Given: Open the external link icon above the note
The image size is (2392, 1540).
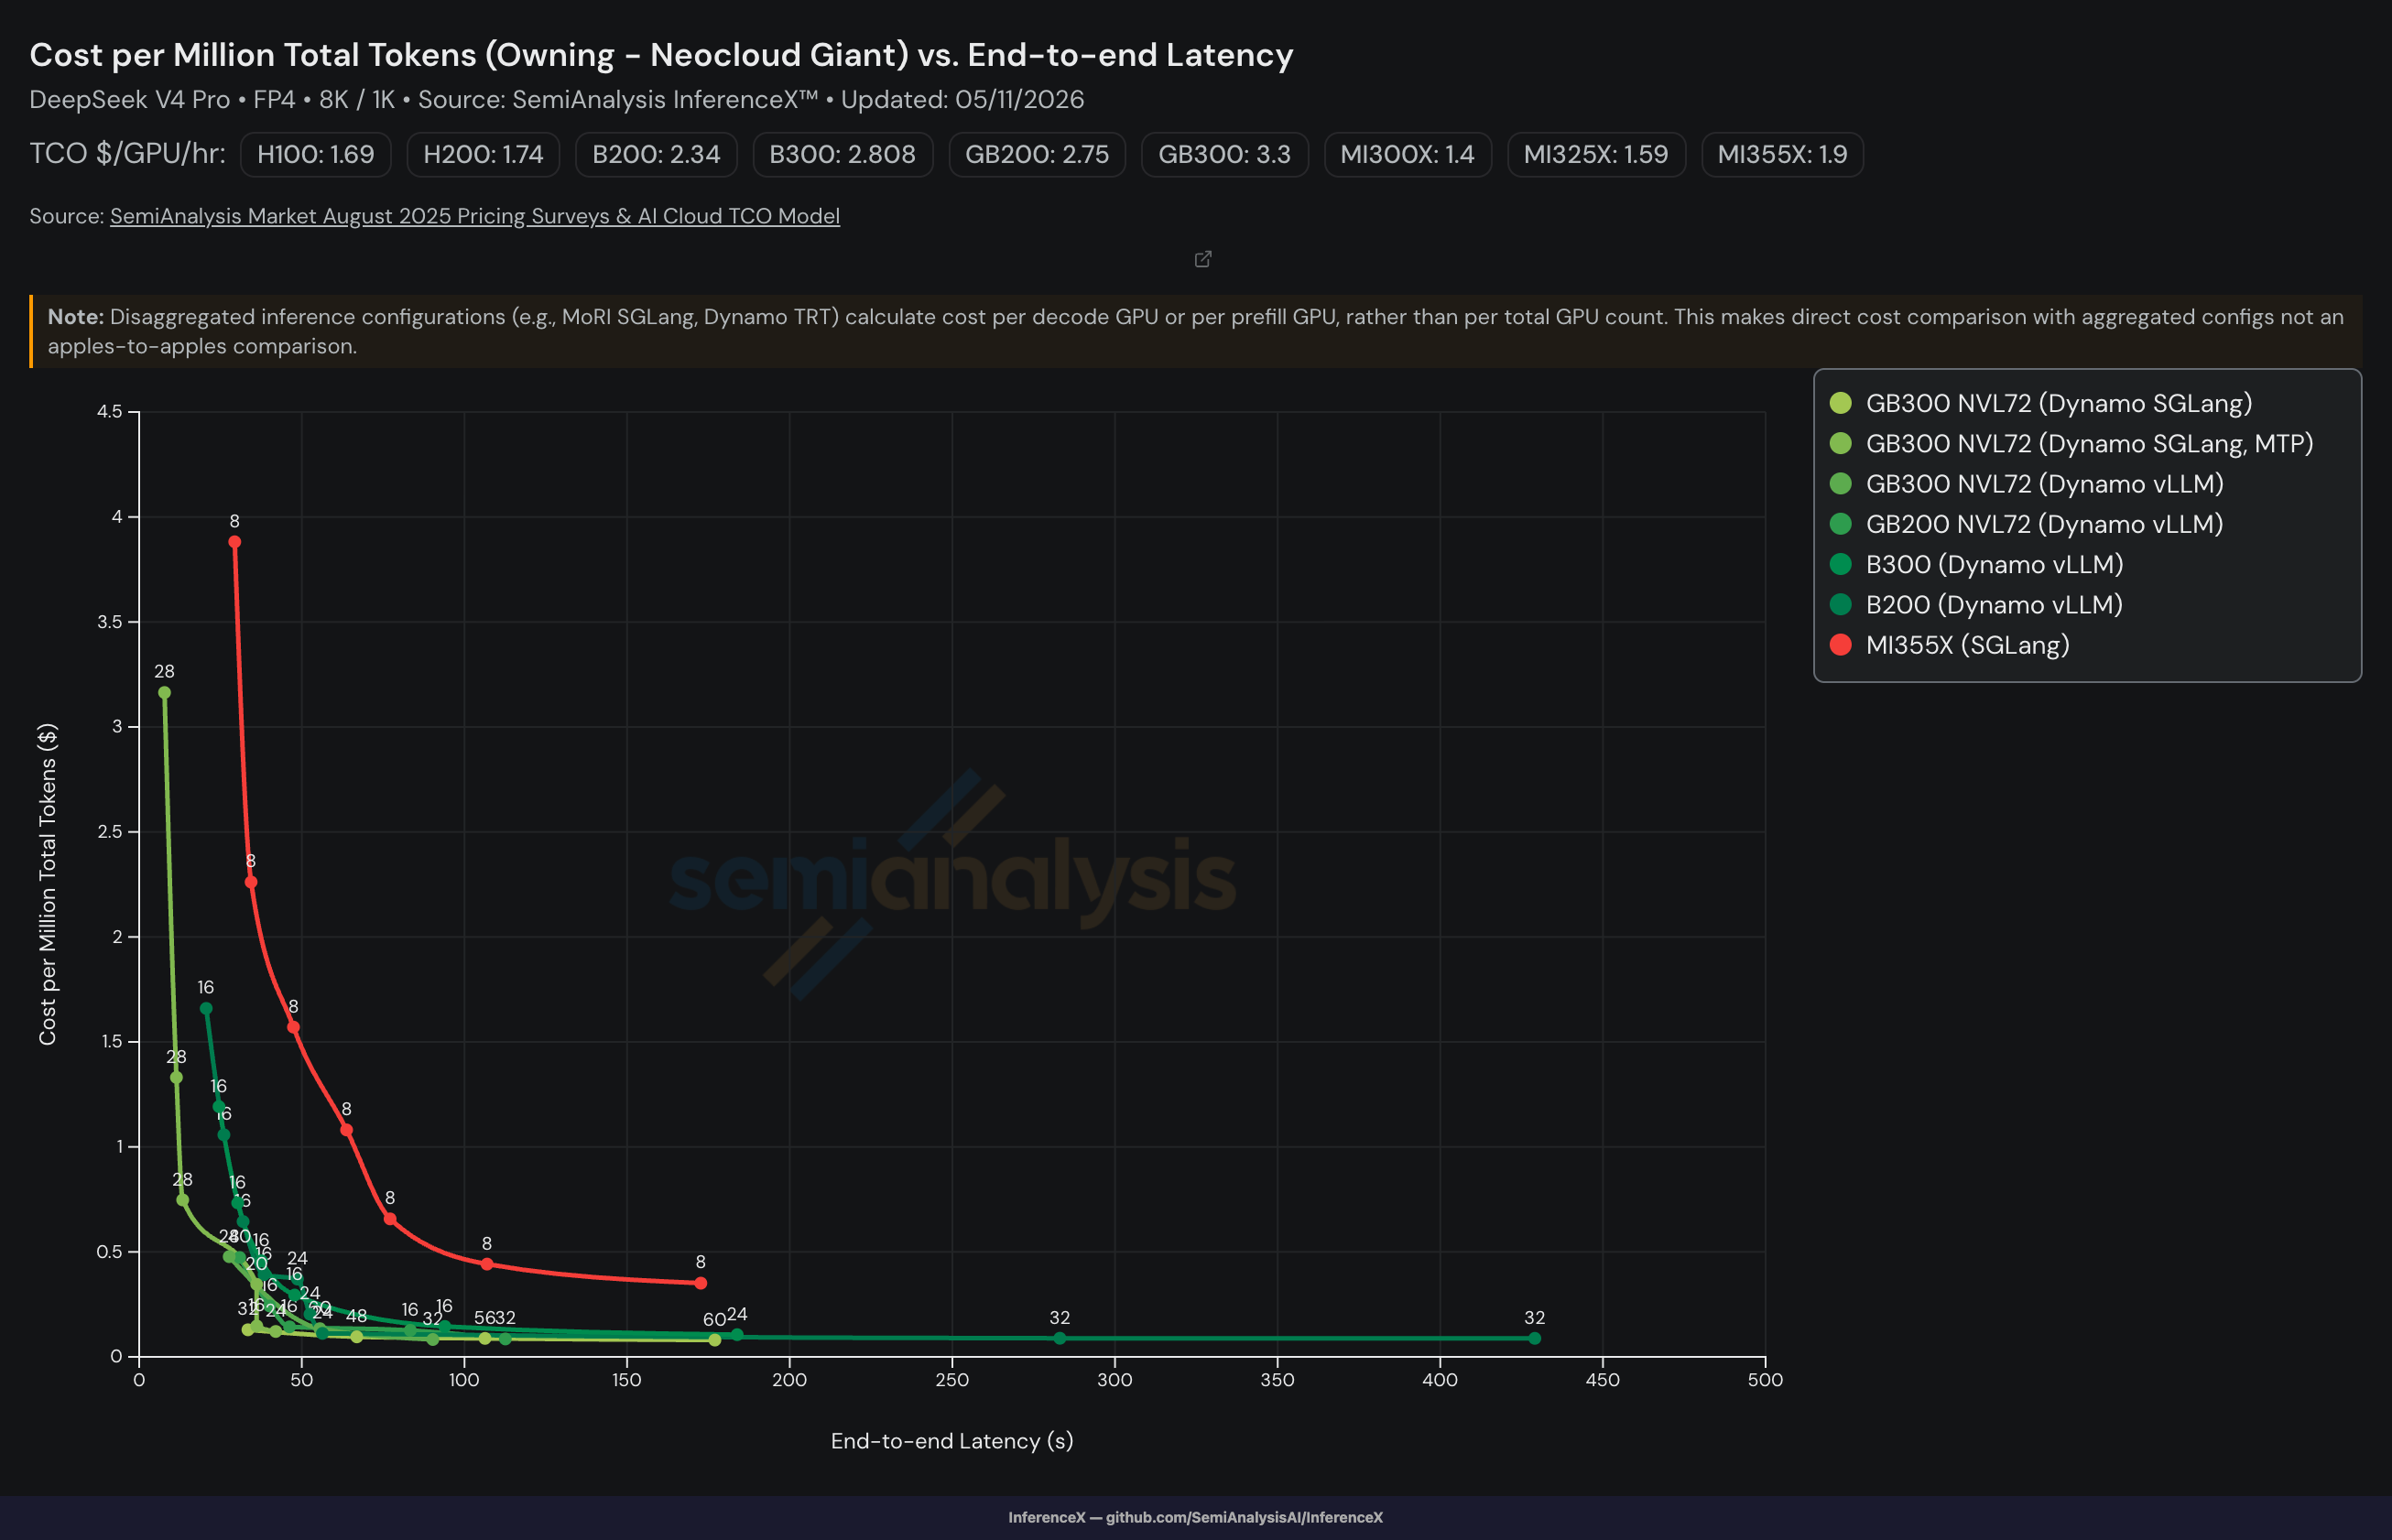Looking at the screenshot, I should pyautogui.click(x=1203, y=259).
